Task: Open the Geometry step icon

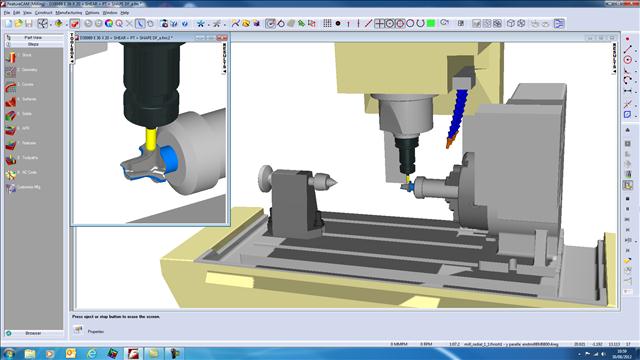Action: point(11,71)
